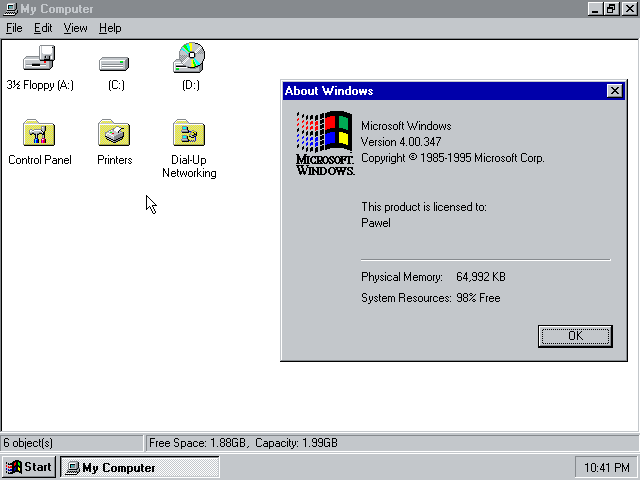Viewport: 640px width, 480px height.
Task: Click the 'Free Space: 1.88GB, Capacity: 1.99GB' status text
Action: (243, 443)
